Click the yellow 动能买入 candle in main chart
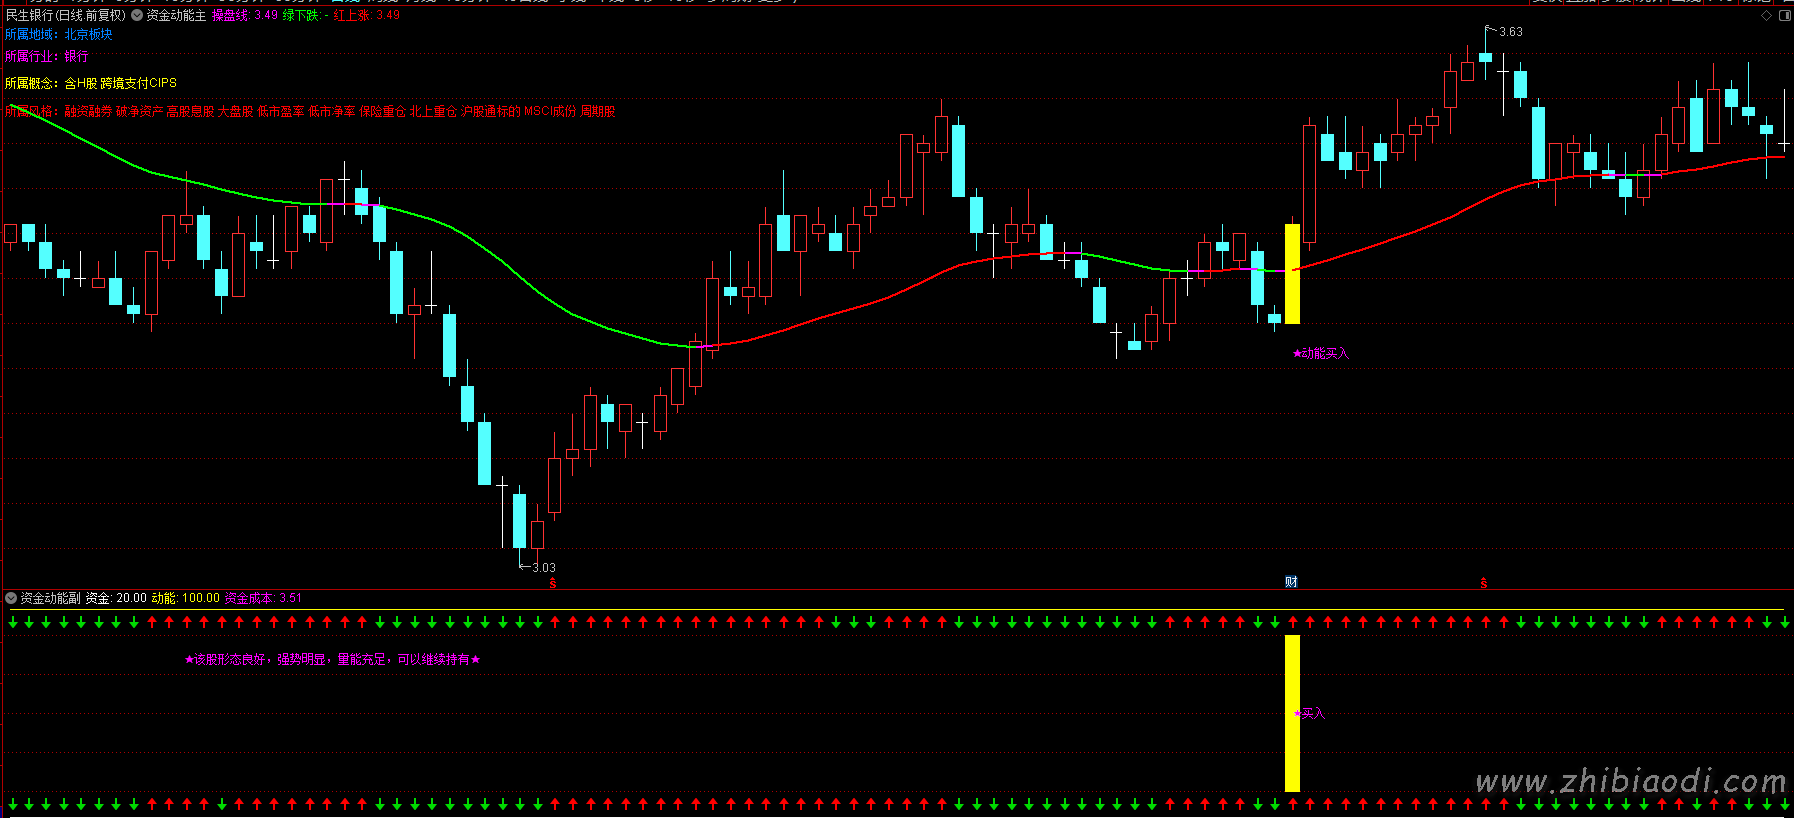Screen dimensions: 1794x818 (1292, 273)
